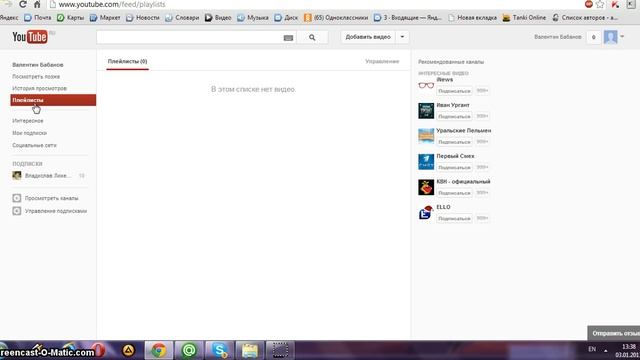Click the ELLO channel icon
640x360 pixels.
(x=426, y=213)
